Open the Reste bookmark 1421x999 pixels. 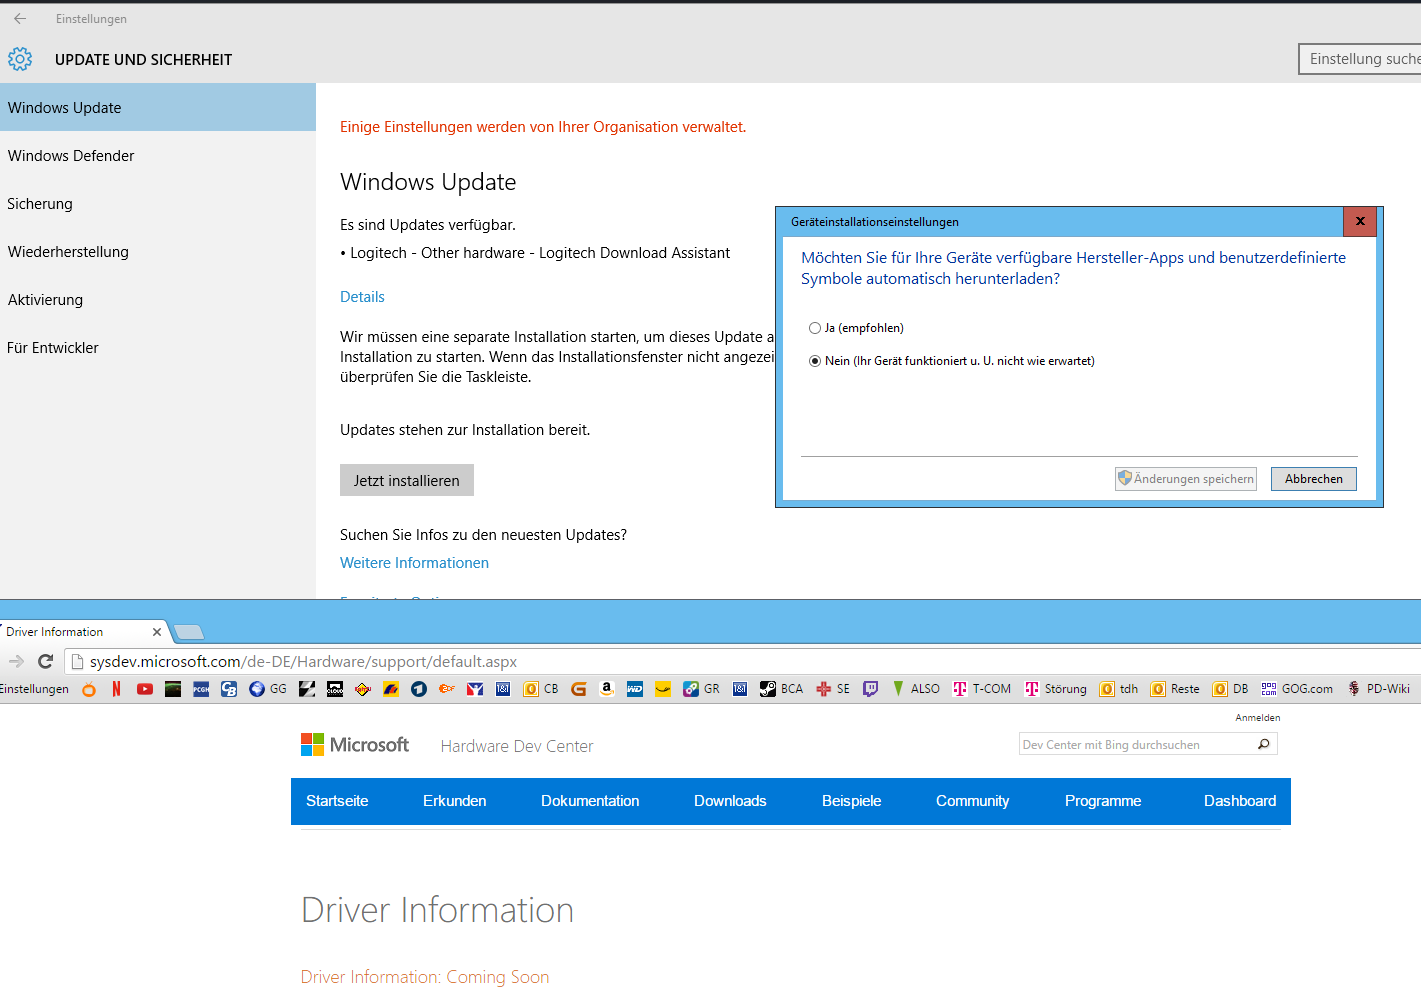1175,689
